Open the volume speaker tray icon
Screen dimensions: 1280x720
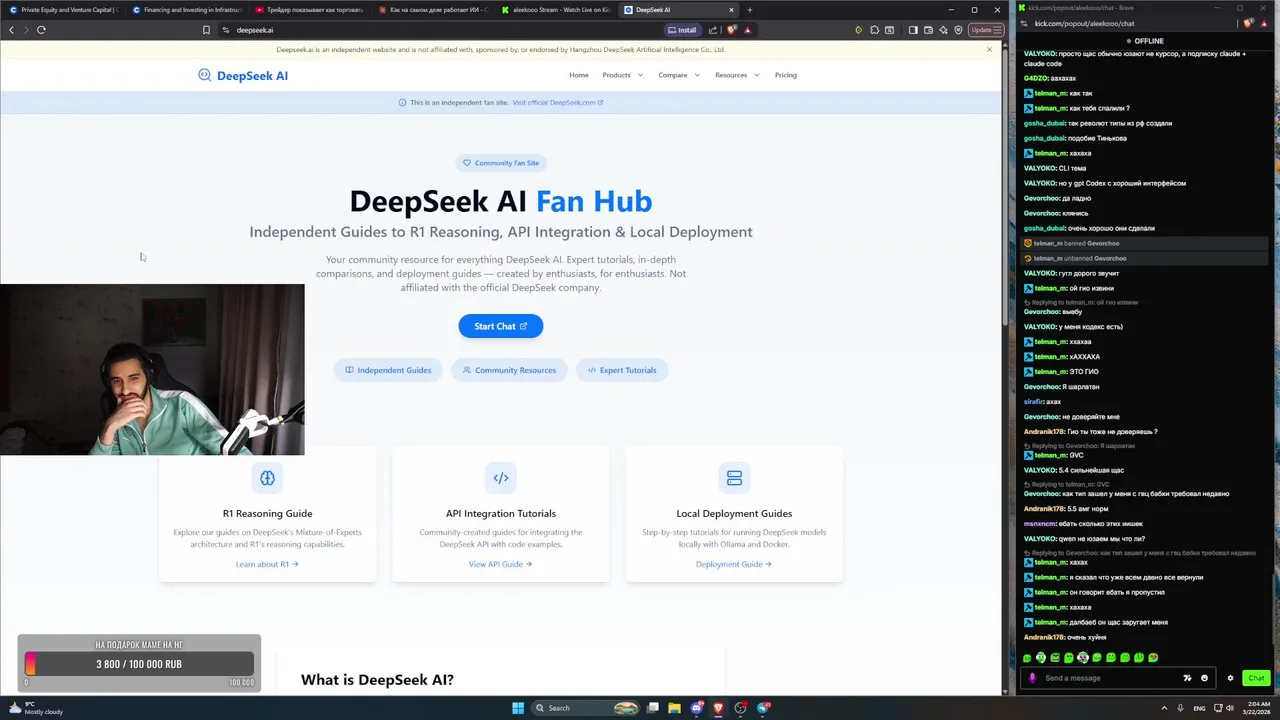[1229, 708]
